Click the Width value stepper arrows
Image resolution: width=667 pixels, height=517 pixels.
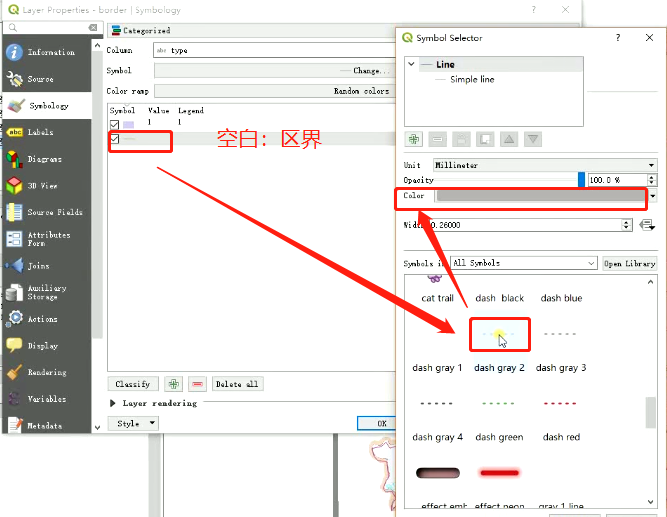[626, 225]
